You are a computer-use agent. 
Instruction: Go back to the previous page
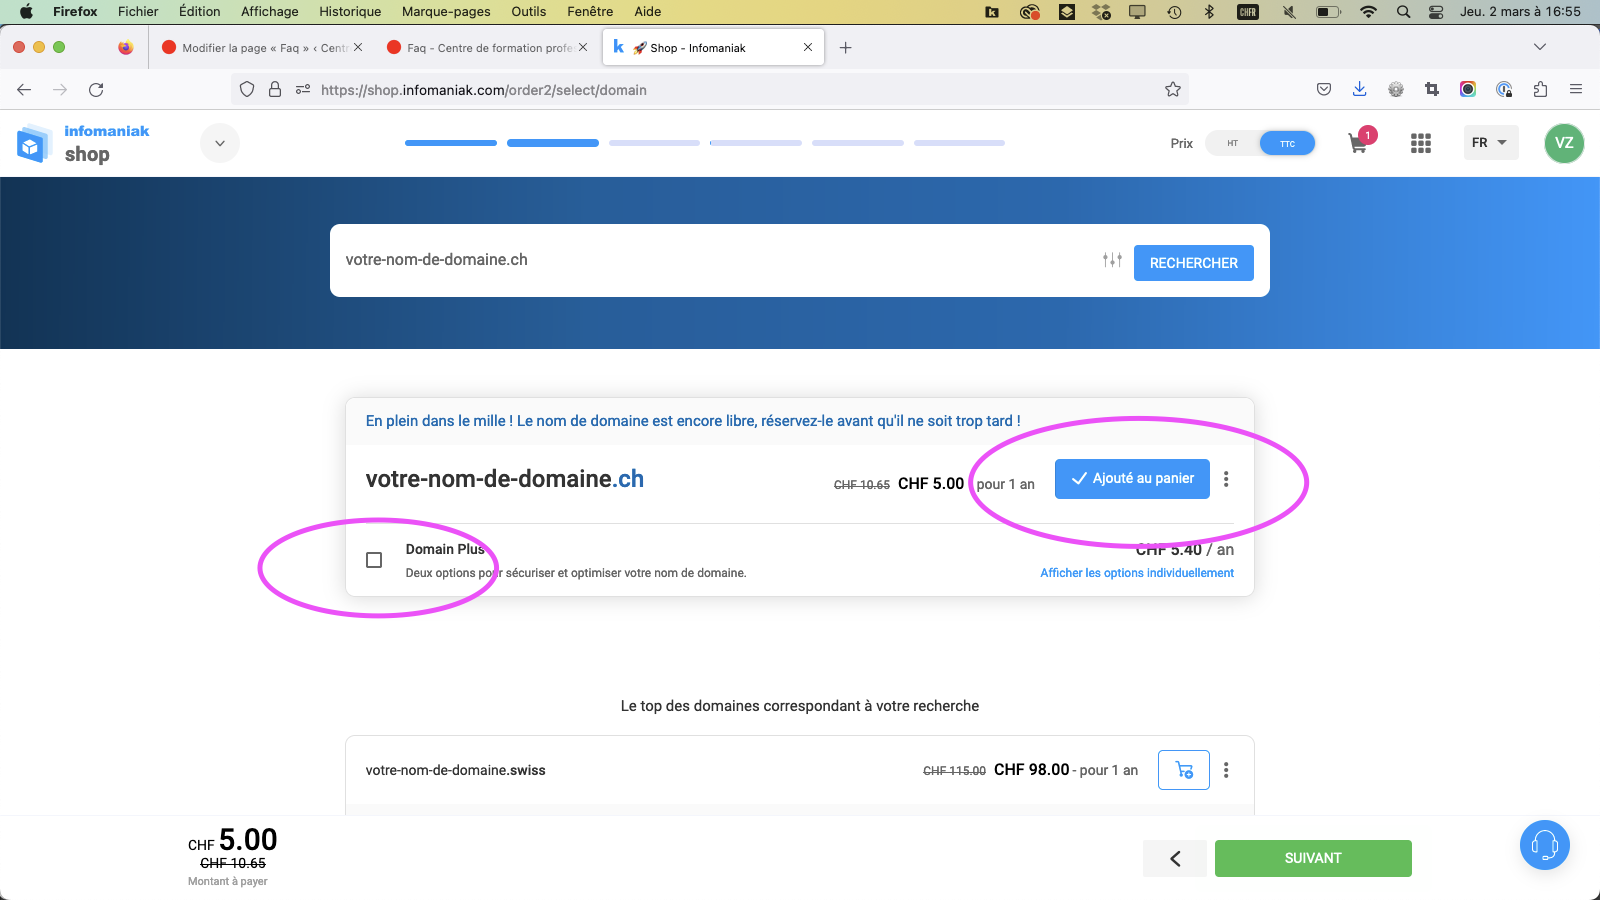coord(24,90)
